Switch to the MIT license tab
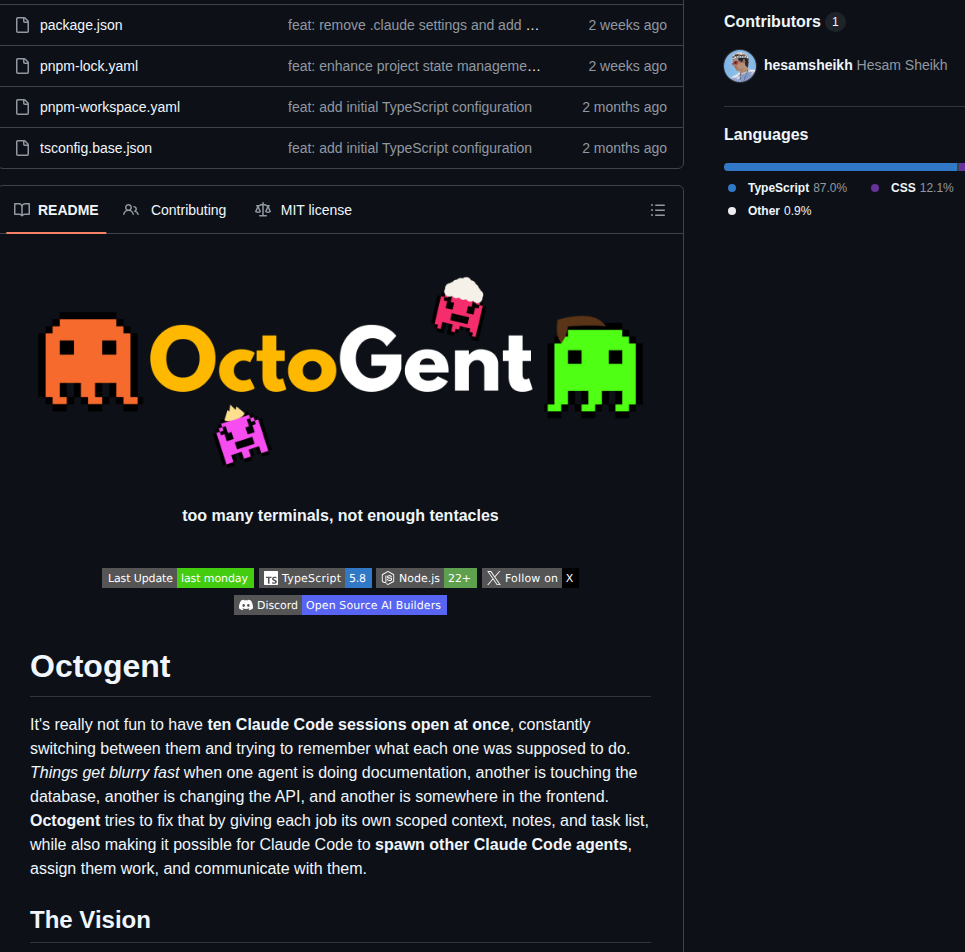Viewport: 965px width, 952px height. click(x=303, y=210)
